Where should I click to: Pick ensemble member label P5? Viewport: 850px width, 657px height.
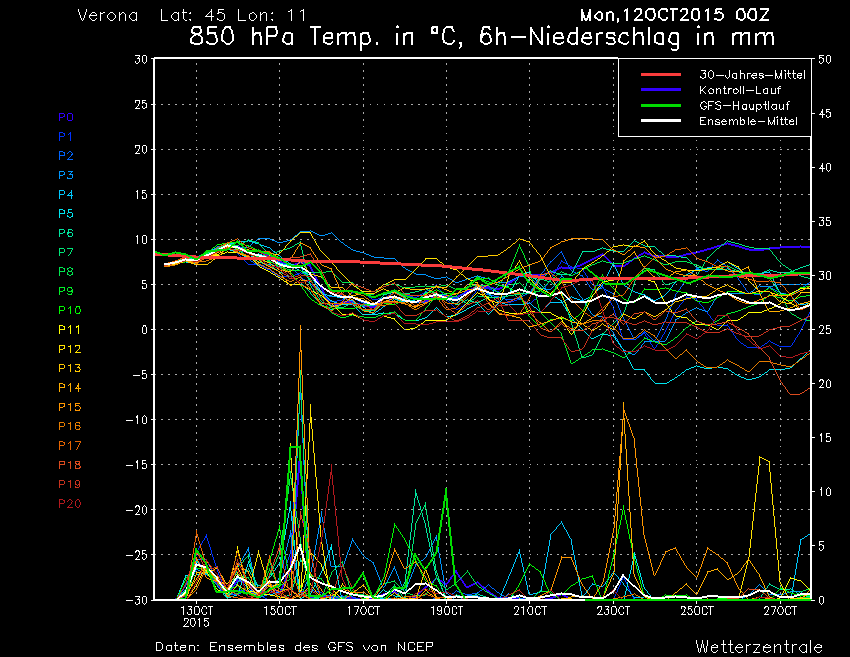coord(66,214)
